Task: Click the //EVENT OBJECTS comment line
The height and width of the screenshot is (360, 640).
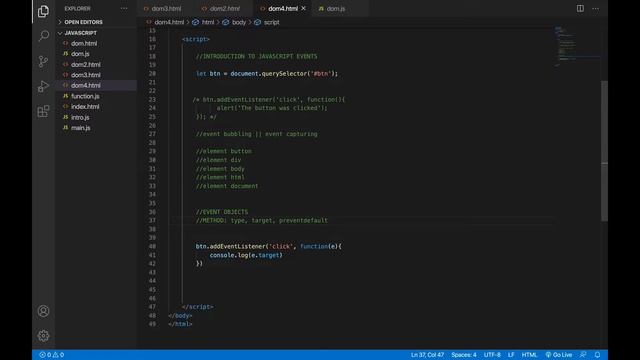Action: tap(222, 212)
